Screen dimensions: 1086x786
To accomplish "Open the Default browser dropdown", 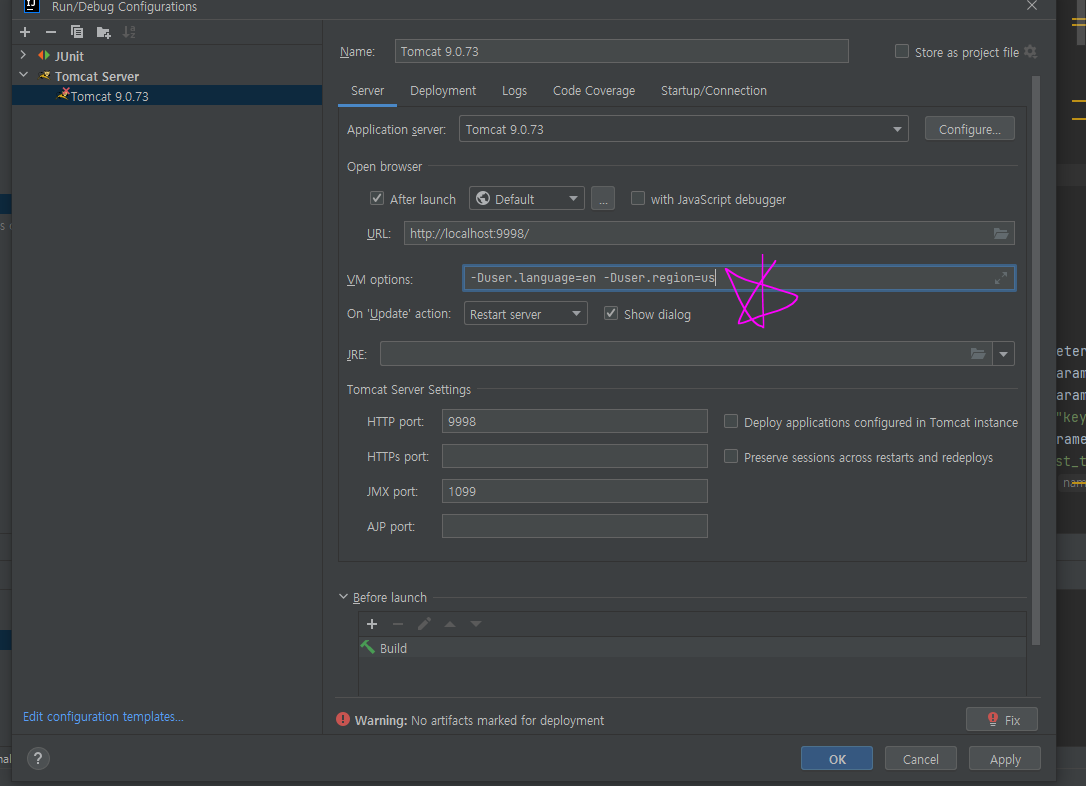I will [527, 199].
